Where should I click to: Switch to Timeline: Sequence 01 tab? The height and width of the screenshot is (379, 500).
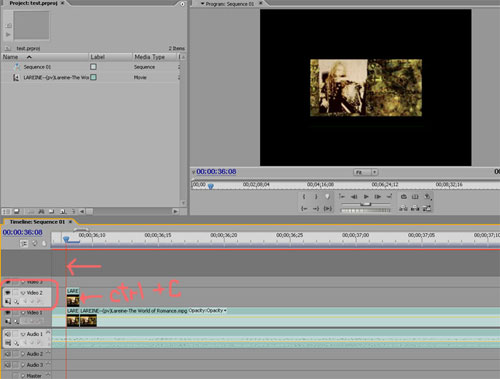pyautogui.click(x=37, y=222)
